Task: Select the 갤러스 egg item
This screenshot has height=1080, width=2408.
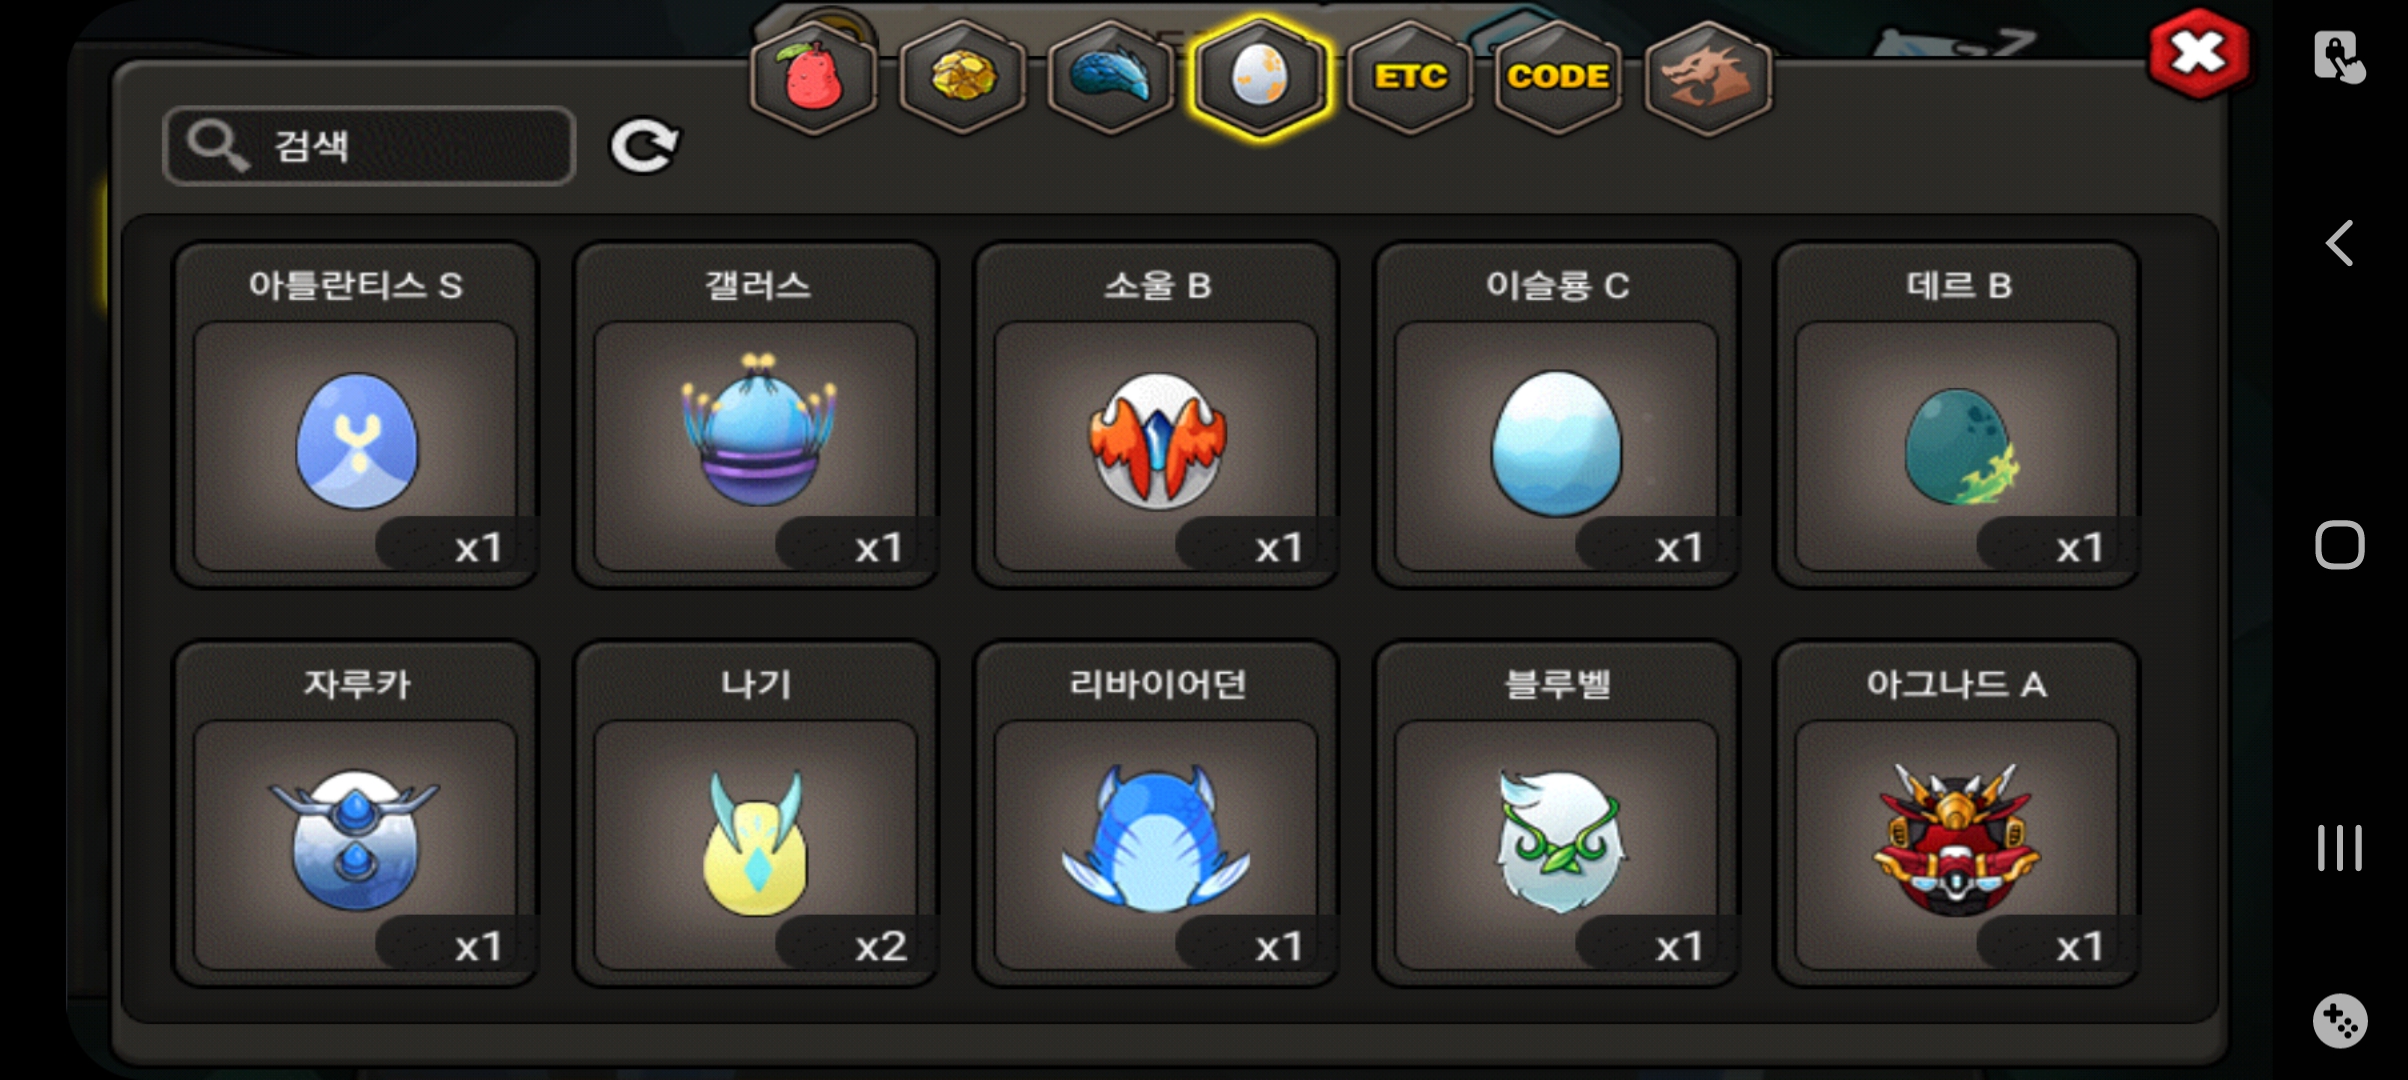Action: coord(756,415)
